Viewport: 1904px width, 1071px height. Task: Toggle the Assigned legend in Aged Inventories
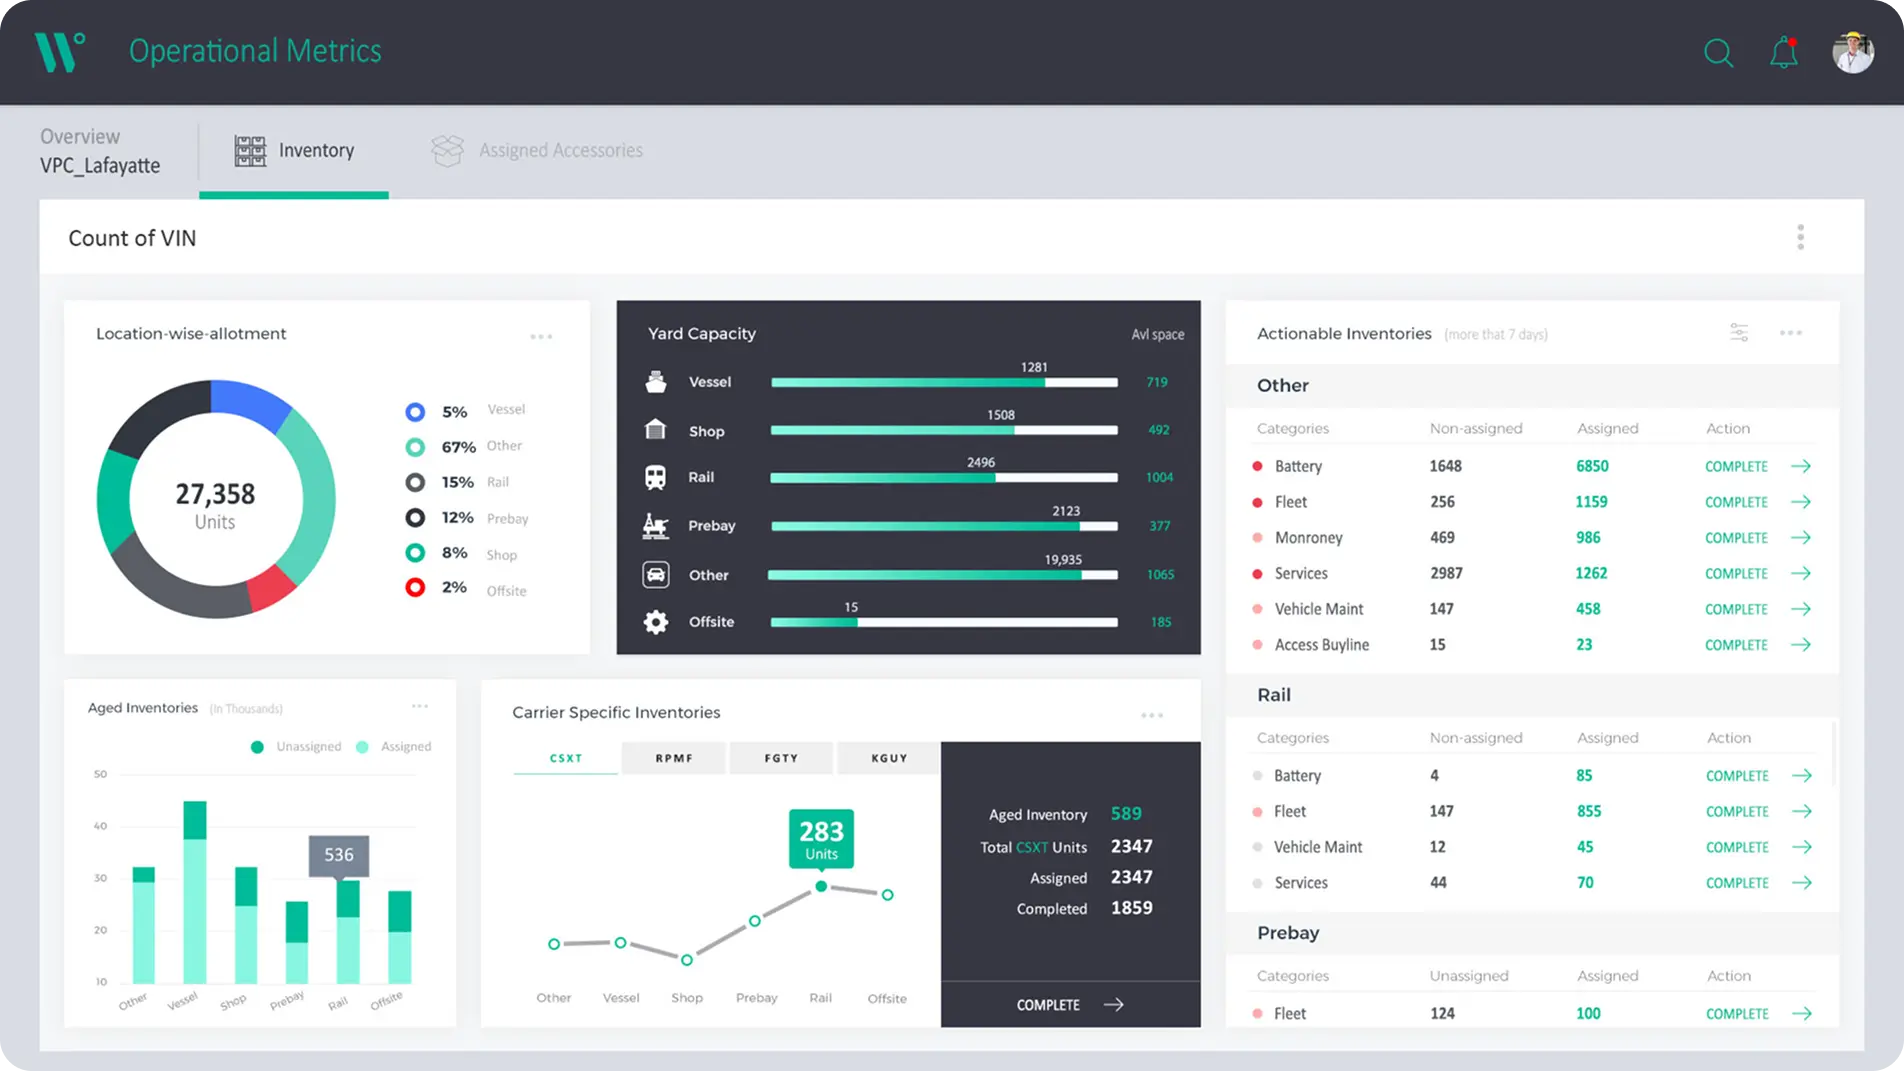[x=392, y=746]
